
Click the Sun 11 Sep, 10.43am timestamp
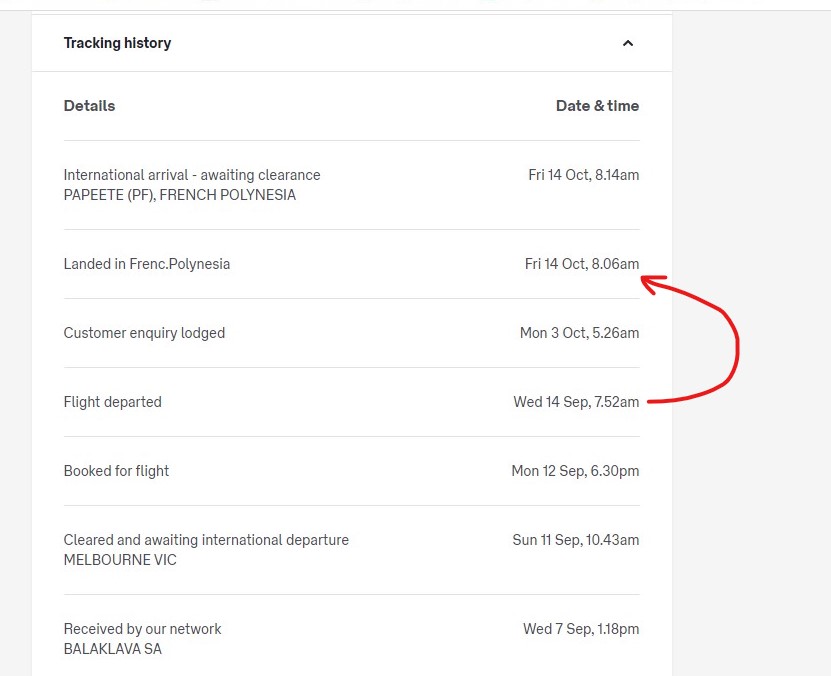[x=576, y=540]
